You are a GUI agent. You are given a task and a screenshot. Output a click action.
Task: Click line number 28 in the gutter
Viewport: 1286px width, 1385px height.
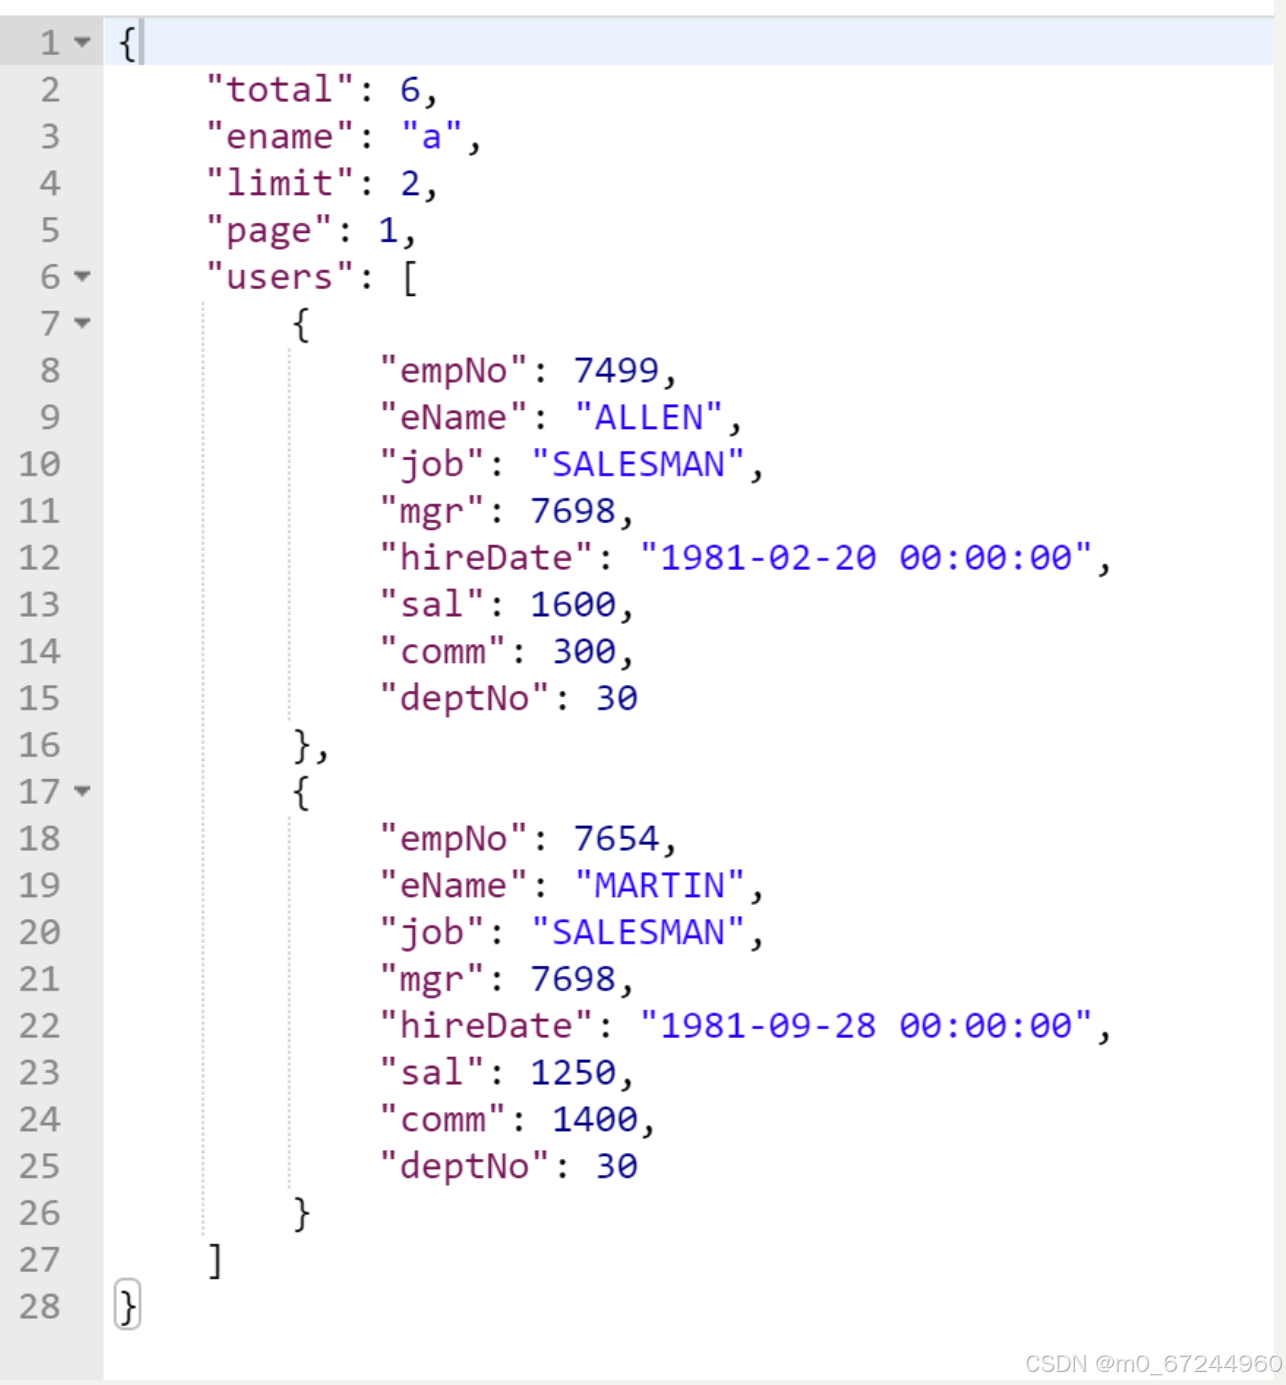40,1306
